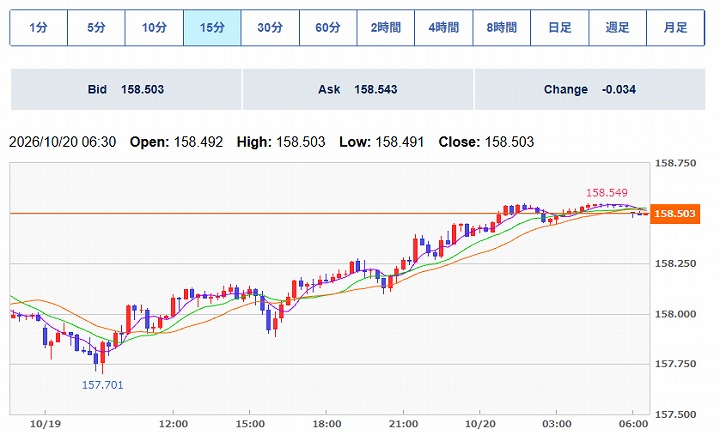Switch to the 1分 timeframe tab
The height and width of the screenshot is (435, 720).
pos(39,28)
